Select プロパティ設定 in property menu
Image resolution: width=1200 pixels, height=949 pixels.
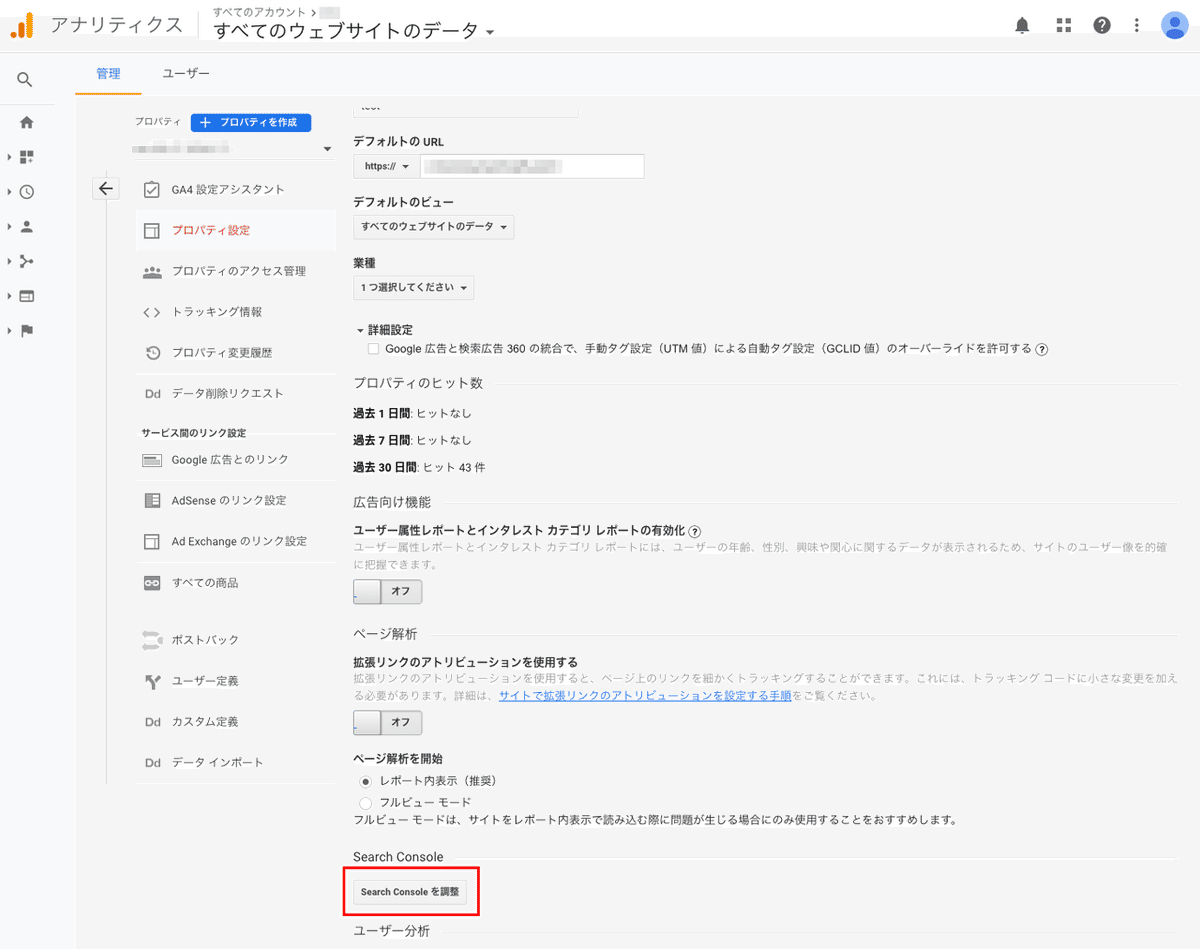tap(236, 230)
